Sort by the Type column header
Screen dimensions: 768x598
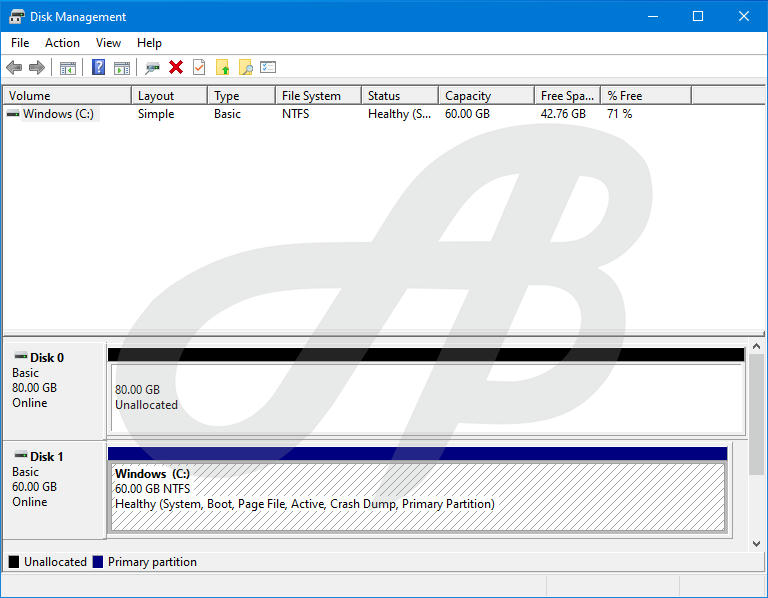241,96
